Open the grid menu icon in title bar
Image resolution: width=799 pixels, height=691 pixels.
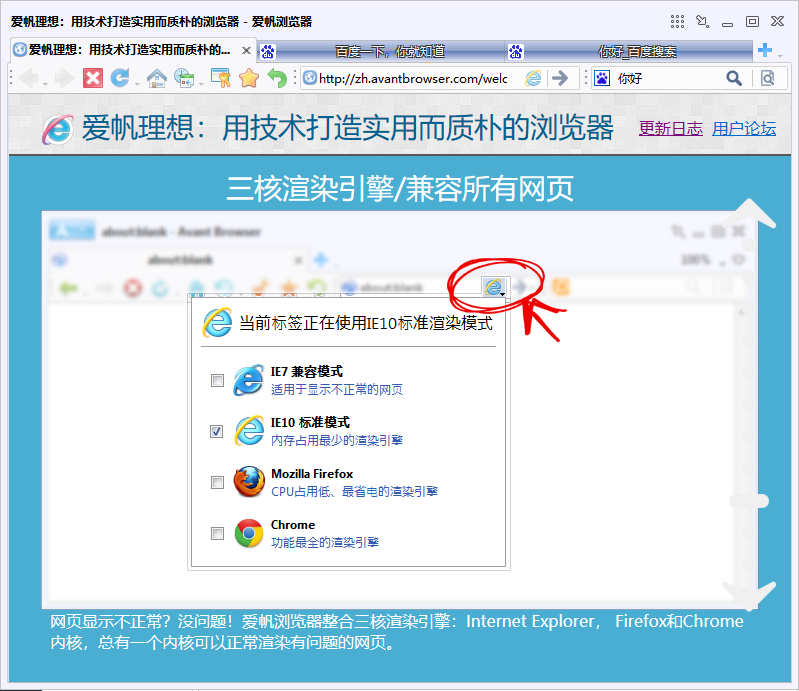(x=677, y=21)
